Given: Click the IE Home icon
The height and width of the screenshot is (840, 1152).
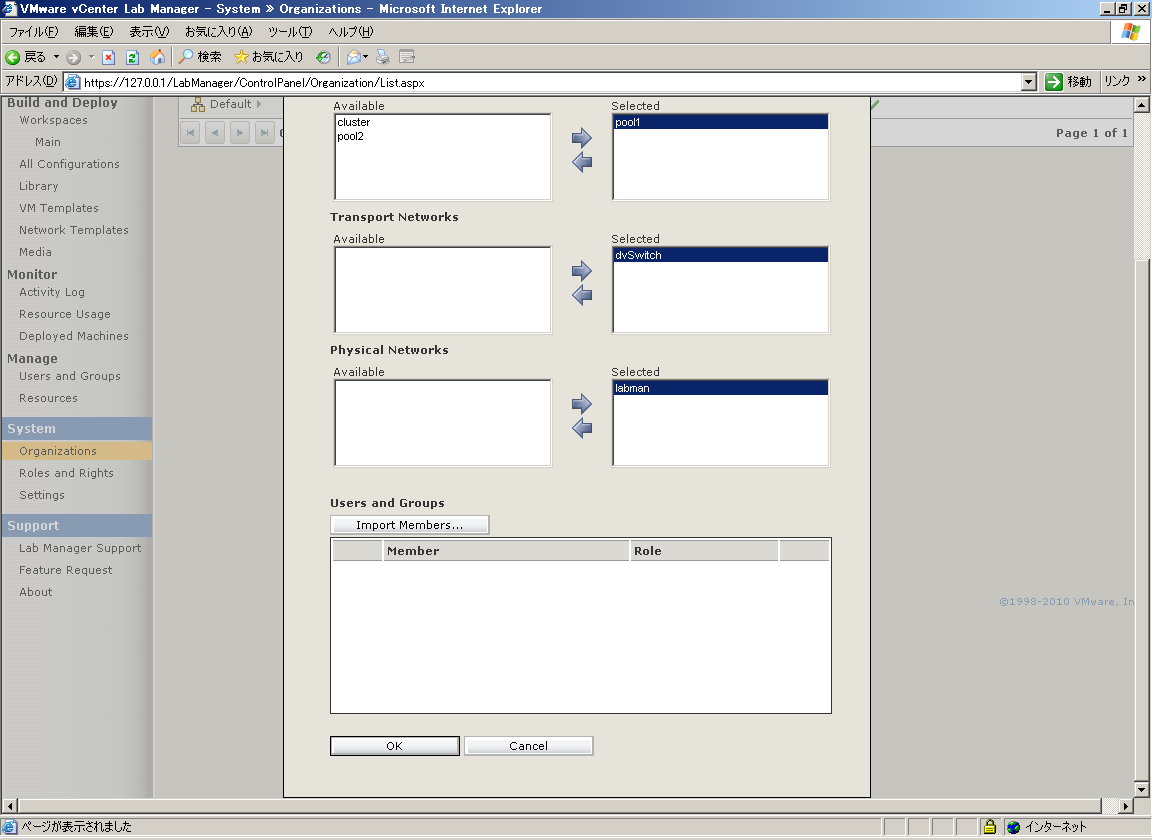Looking at the screenshot, I should (x=156, y=57).
